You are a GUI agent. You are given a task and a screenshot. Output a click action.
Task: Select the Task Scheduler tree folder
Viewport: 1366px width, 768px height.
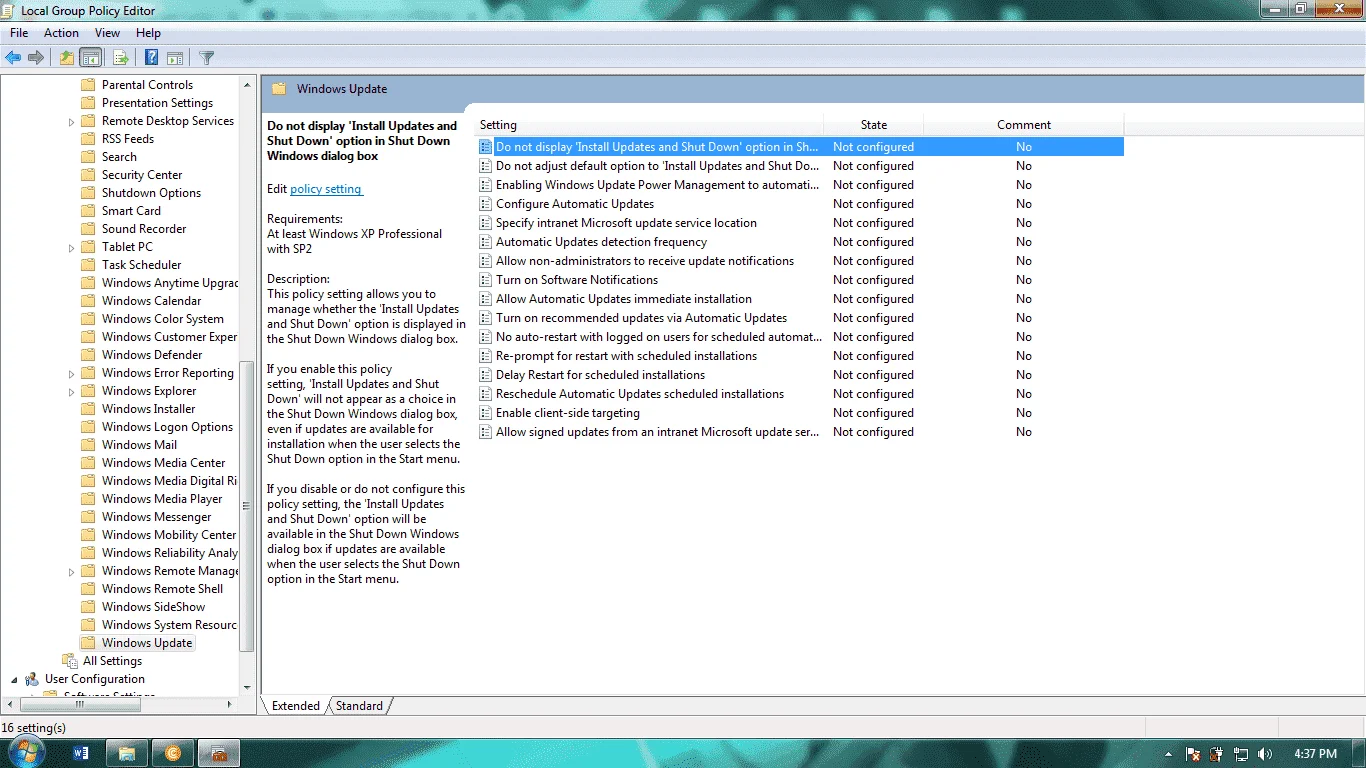pyautogui.click(x=141, y=265)
